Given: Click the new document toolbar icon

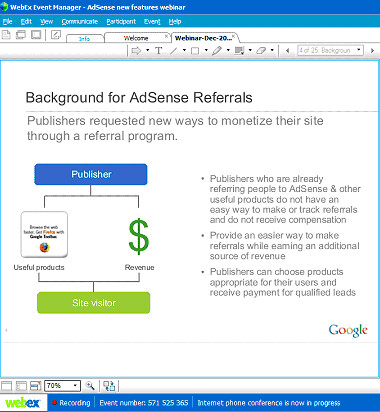Looking at the screenshot, I should pyautogui.click(x=6, y=34).
